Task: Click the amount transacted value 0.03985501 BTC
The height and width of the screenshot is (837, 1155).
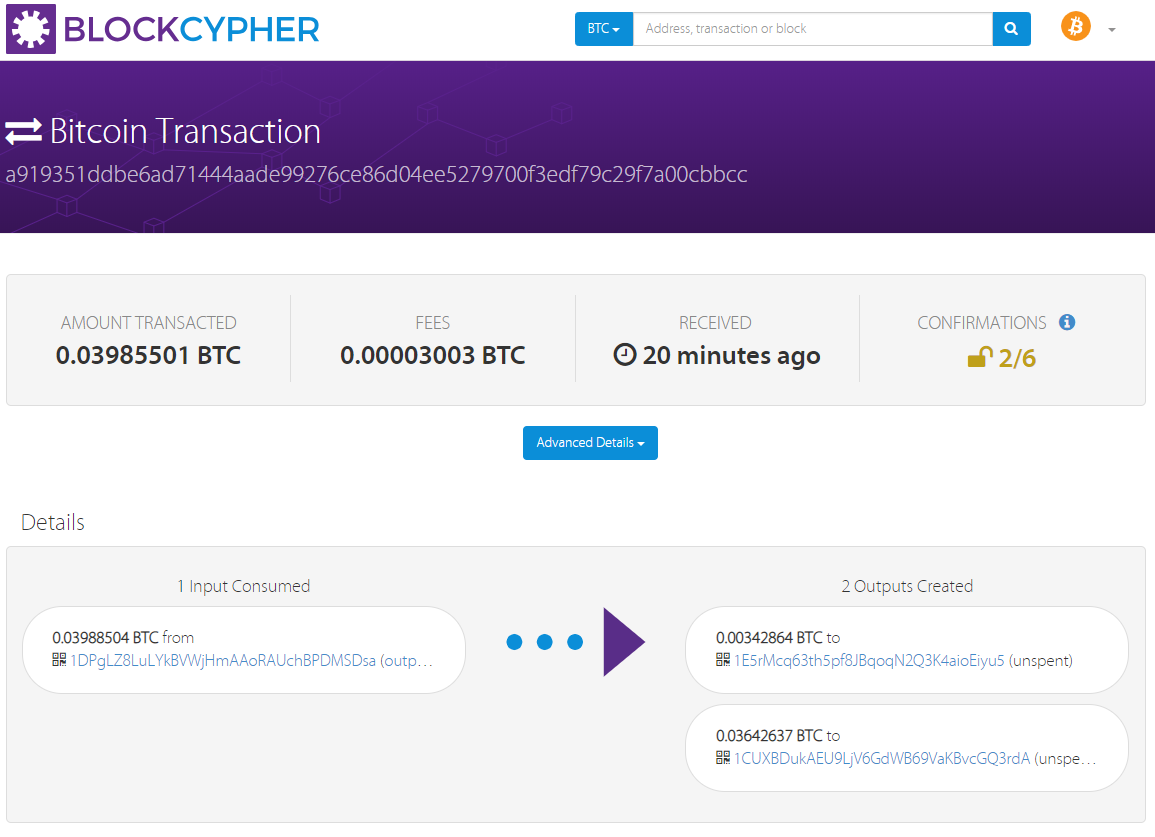Action: click(149, 355)
